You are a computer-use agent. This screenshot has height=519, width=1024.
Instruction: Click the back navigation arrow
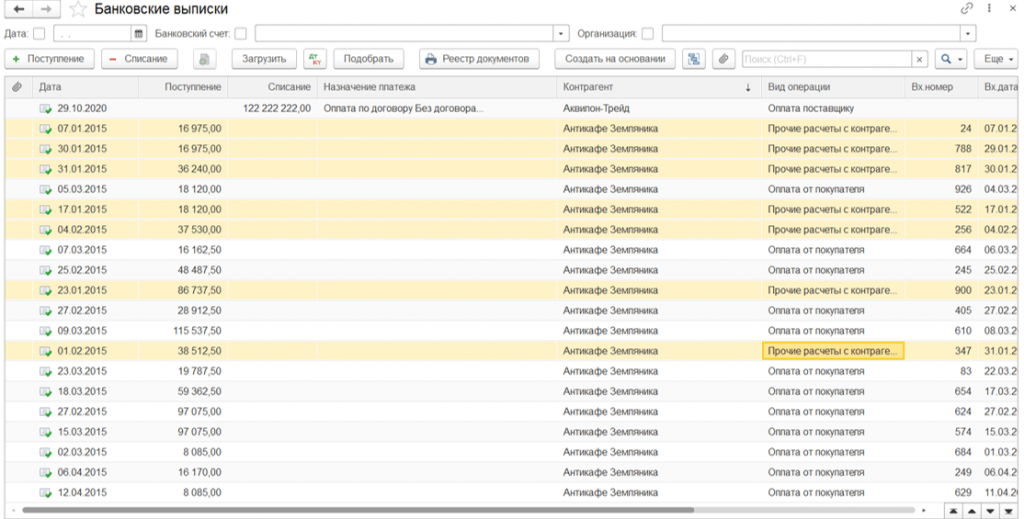coord(18,10)
